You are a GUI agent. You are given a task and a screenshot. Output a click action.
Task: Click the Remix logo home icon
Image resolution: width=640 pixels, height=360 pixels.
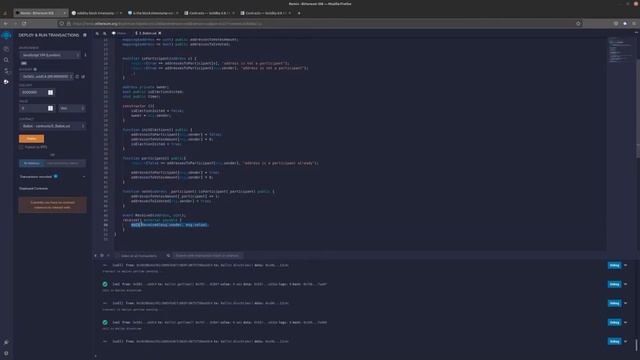pyautogui.click(x=6, y=36)
